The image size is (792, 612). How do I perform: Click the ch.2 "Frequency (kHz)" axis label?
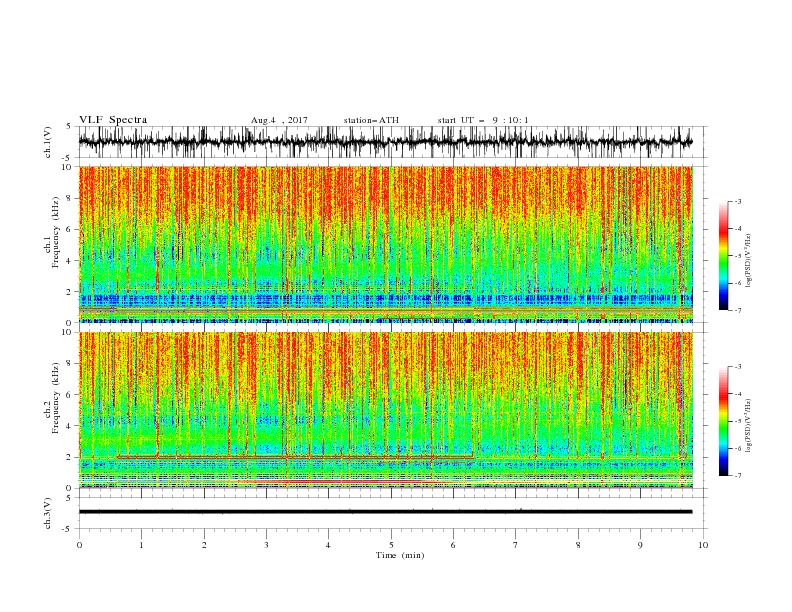click(x=56, y=398)
